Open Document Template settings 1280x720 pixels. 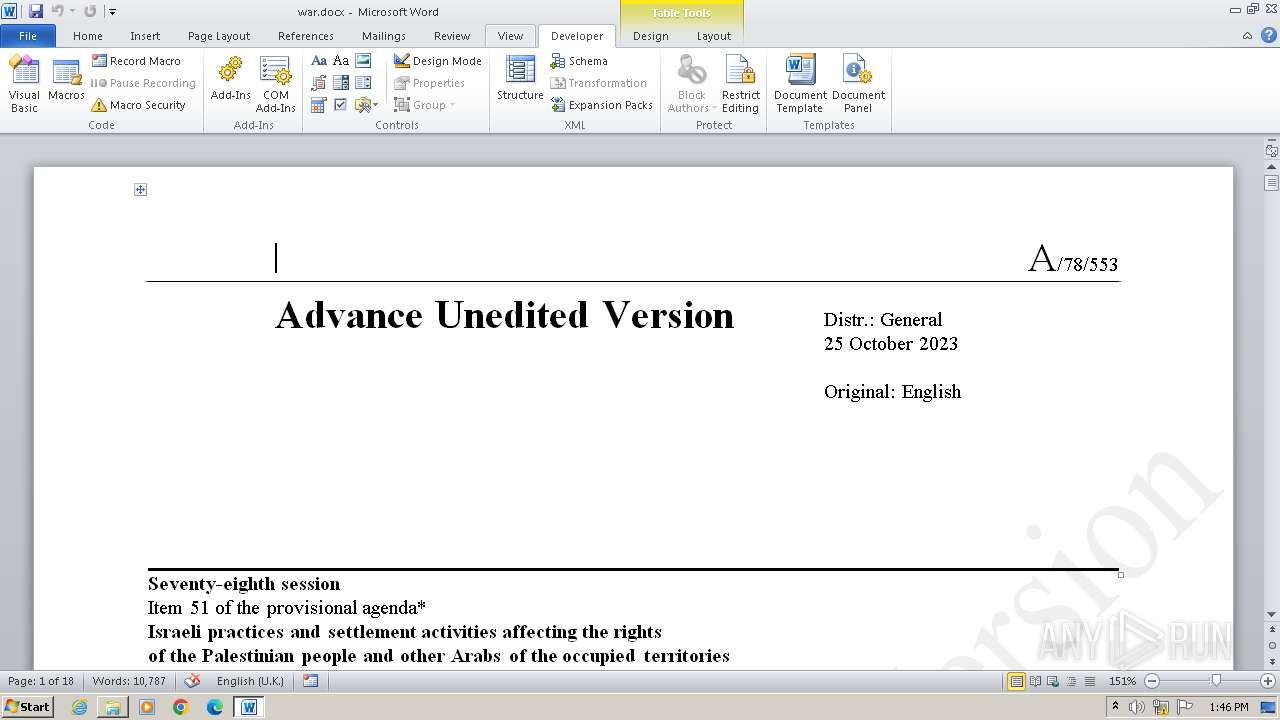[x=800, y=85]
